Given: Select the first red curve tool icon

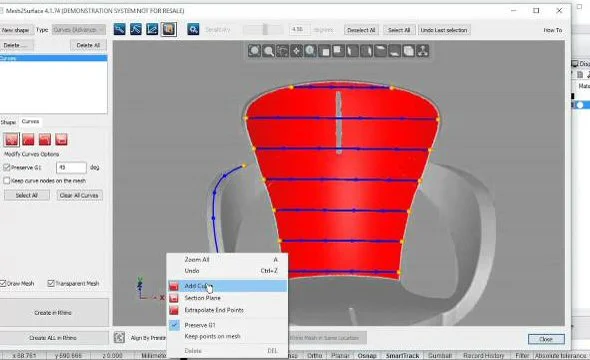Looking at the screenshot, I should (x=12, y=140).
